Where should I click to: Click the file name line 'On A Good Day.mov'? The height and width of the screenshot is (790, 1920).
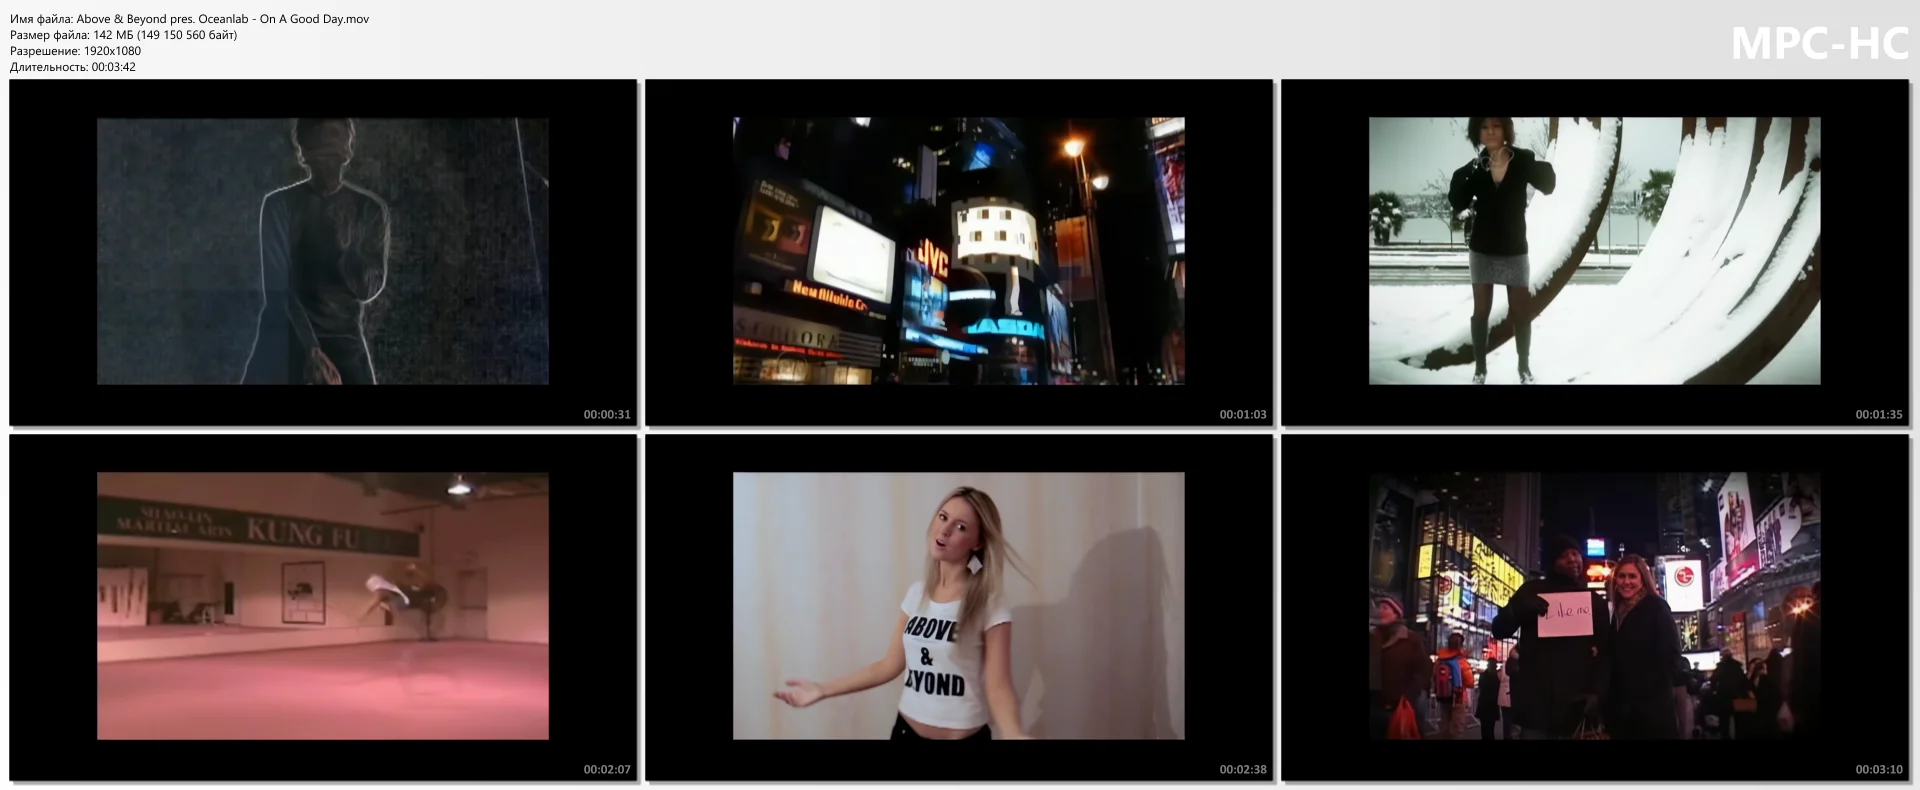(x=190, y=19)
